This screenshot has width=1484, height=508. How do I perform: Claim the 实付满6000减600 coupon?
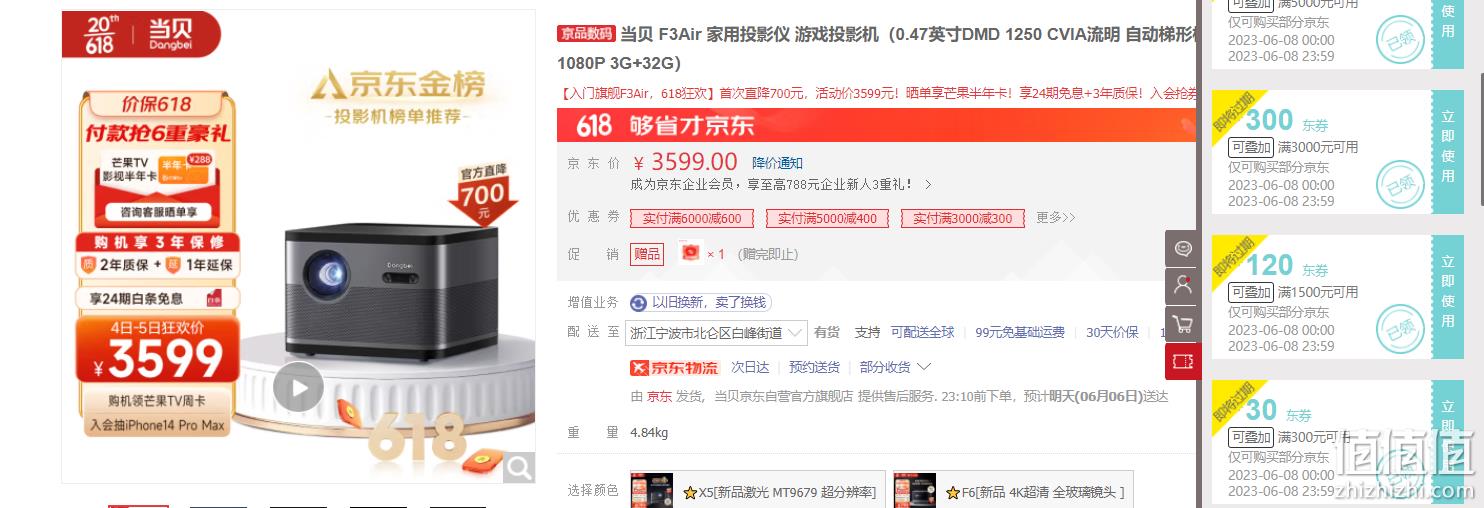[x=692, y=218]
